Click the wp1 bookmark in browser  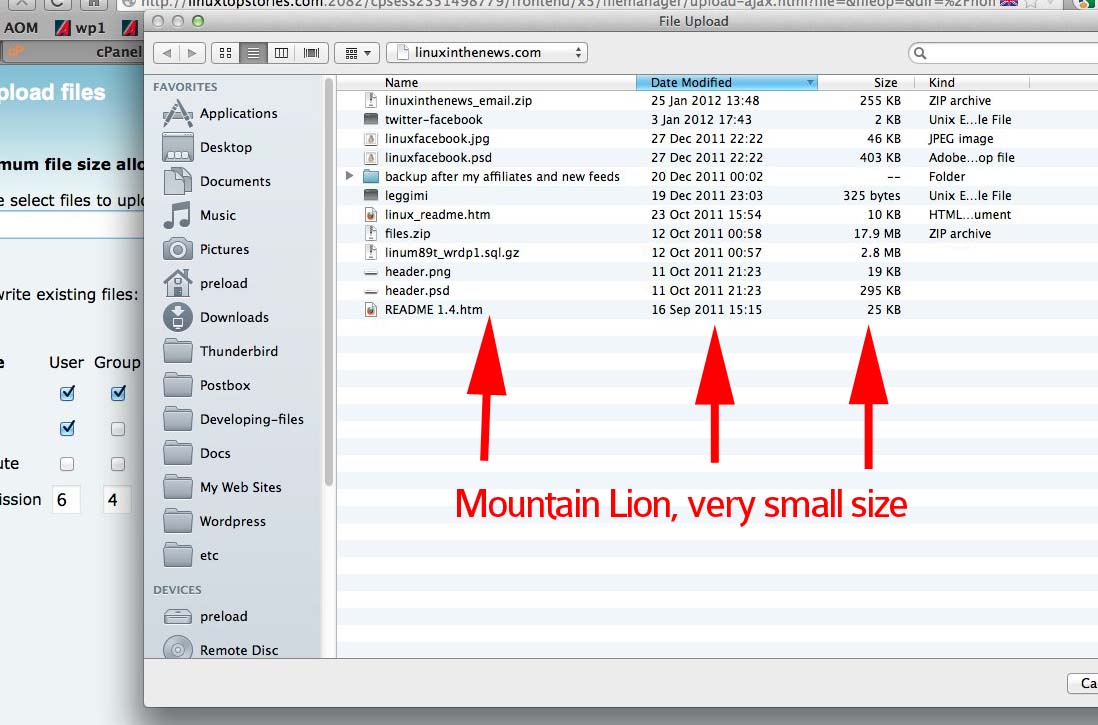point(81,28)
